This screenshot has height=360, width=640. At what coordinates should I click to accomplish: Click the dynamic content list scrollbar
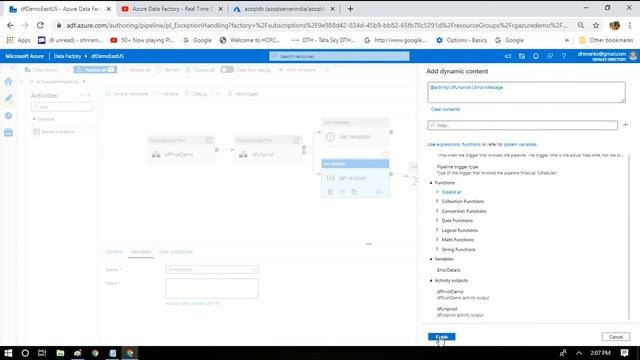click(x=629, y=237)
